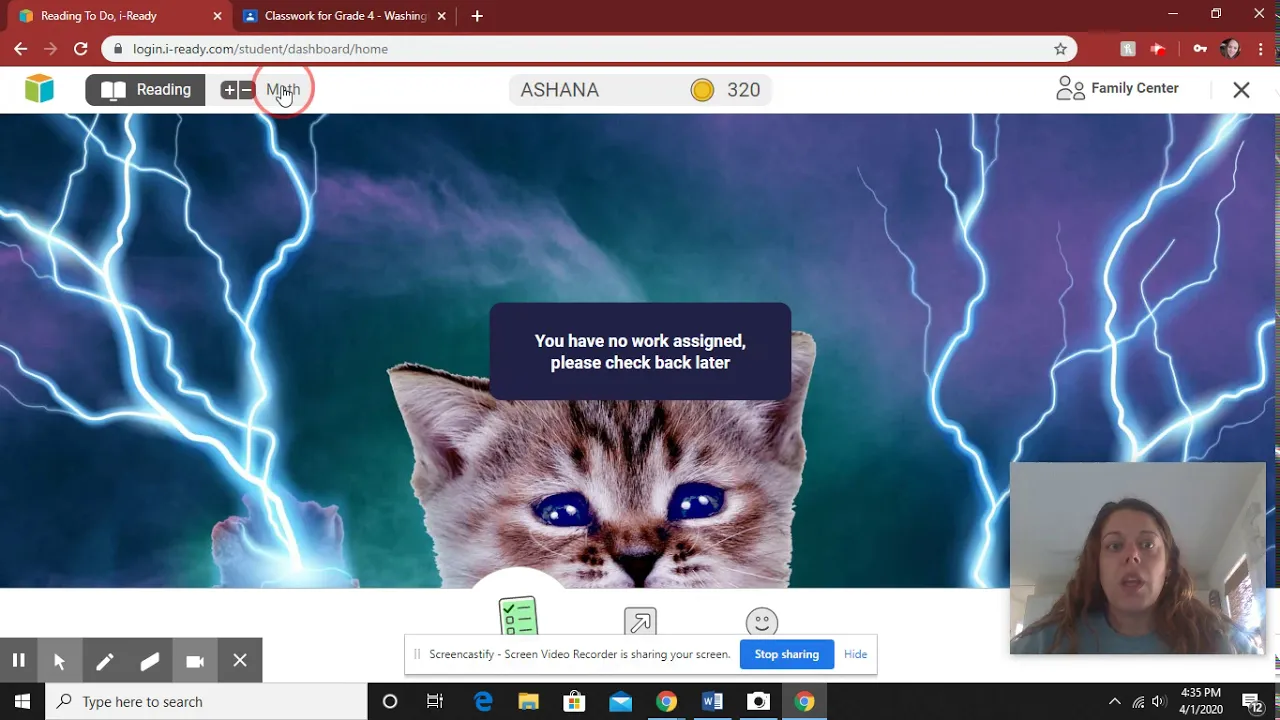The width and height of the screenshot is (1280, 720).
Task: Open Microsoft Store from taskbar
Action: (x=574, y=701)
